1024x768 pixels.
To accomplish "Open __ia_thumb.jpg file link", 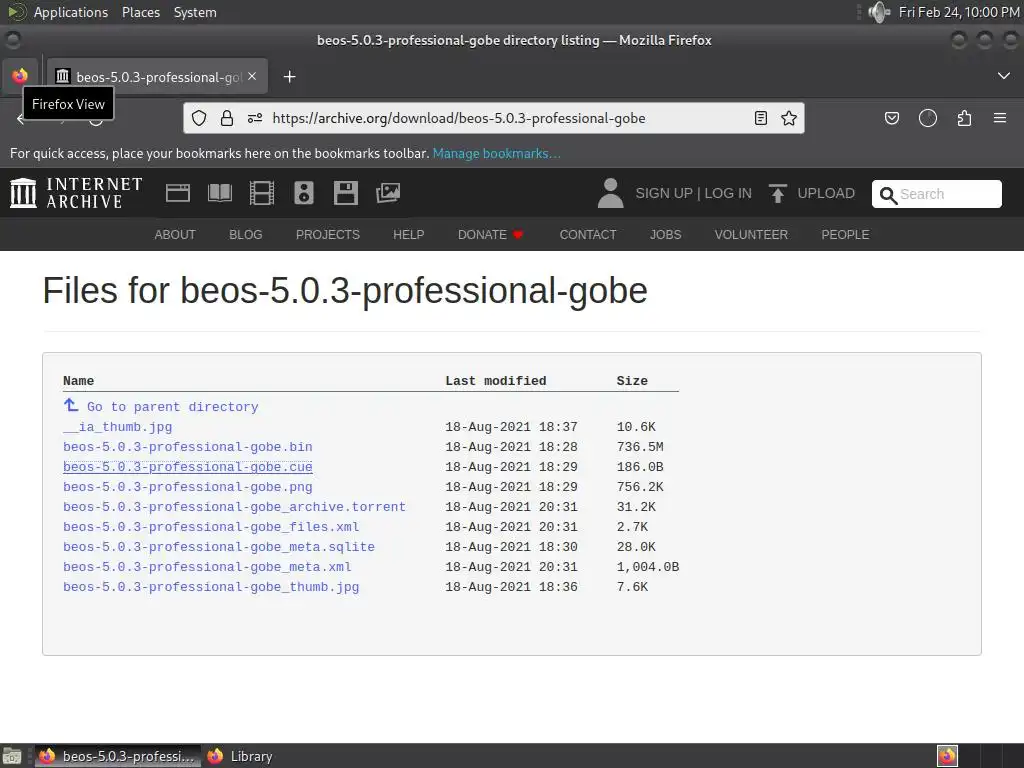I will coord(118,427).
